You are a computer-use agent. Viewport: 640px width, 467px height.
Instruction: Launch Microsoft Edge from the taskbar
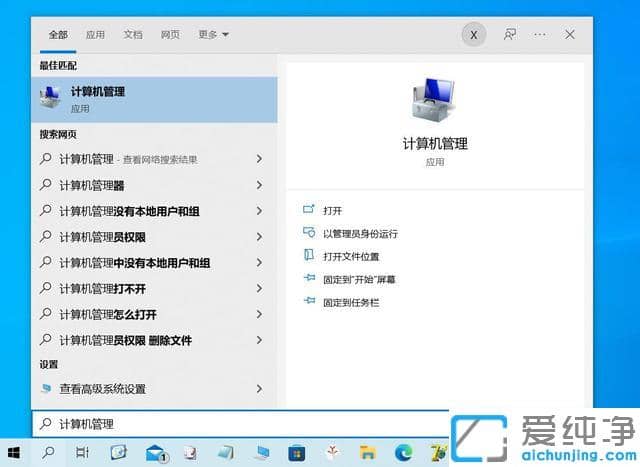403,453
